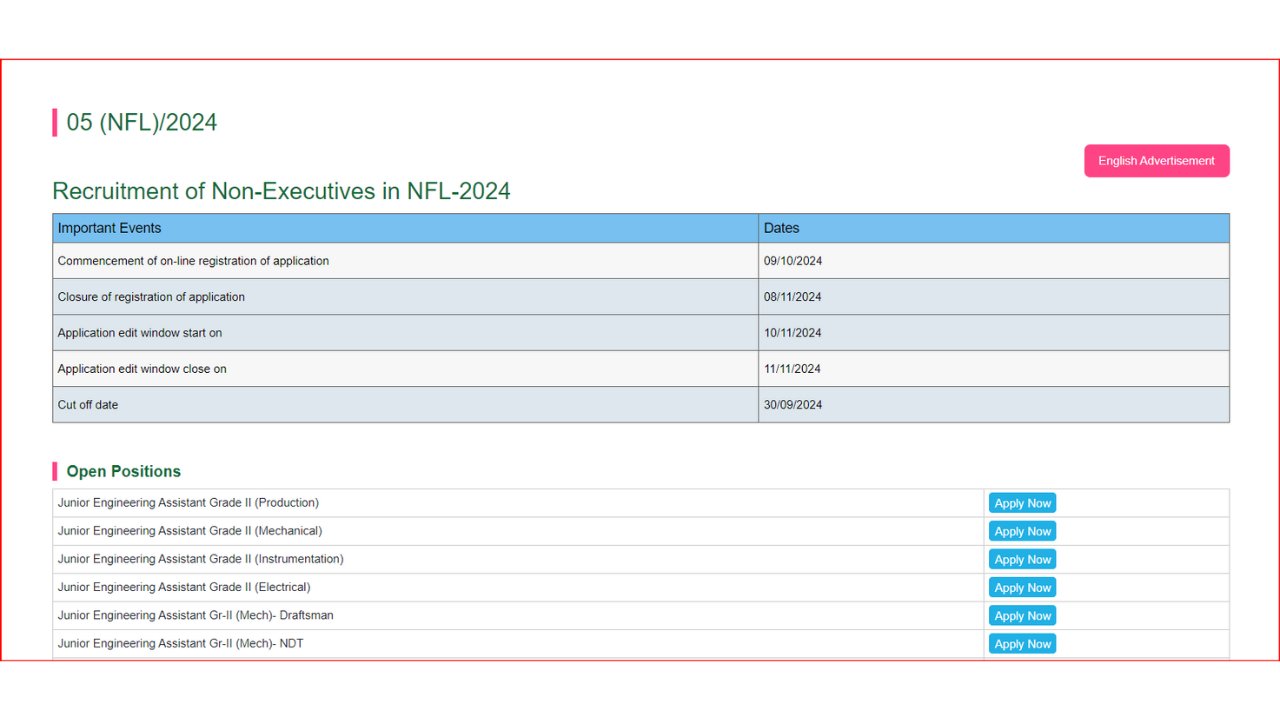Select Junior Engineering Assistant Gr-II (Mech)- NDT text
This screenshot has width=1280, height=720.
pyautogui.click(x=180, y=643)
